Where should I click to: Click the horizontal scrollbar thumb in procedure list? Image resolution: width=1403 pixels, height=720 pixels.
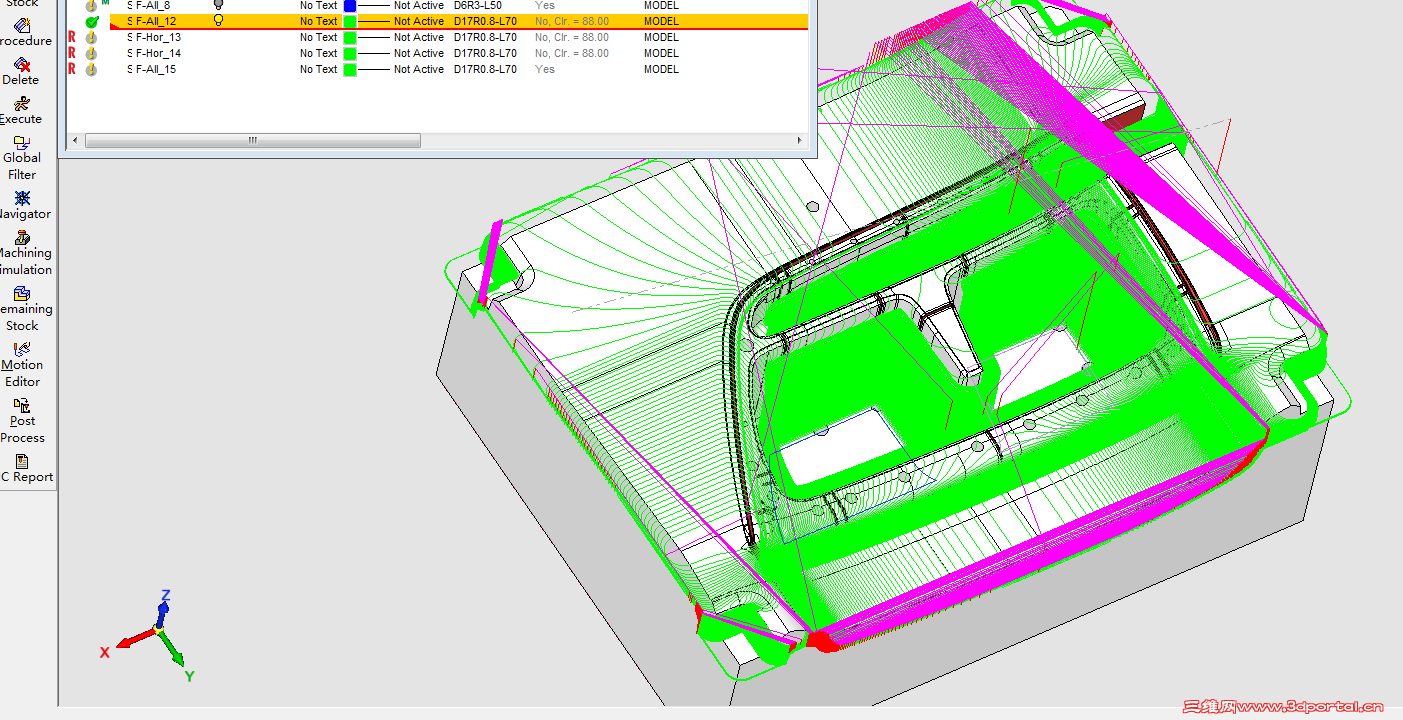pyautogui.click(x=253, y=141)
